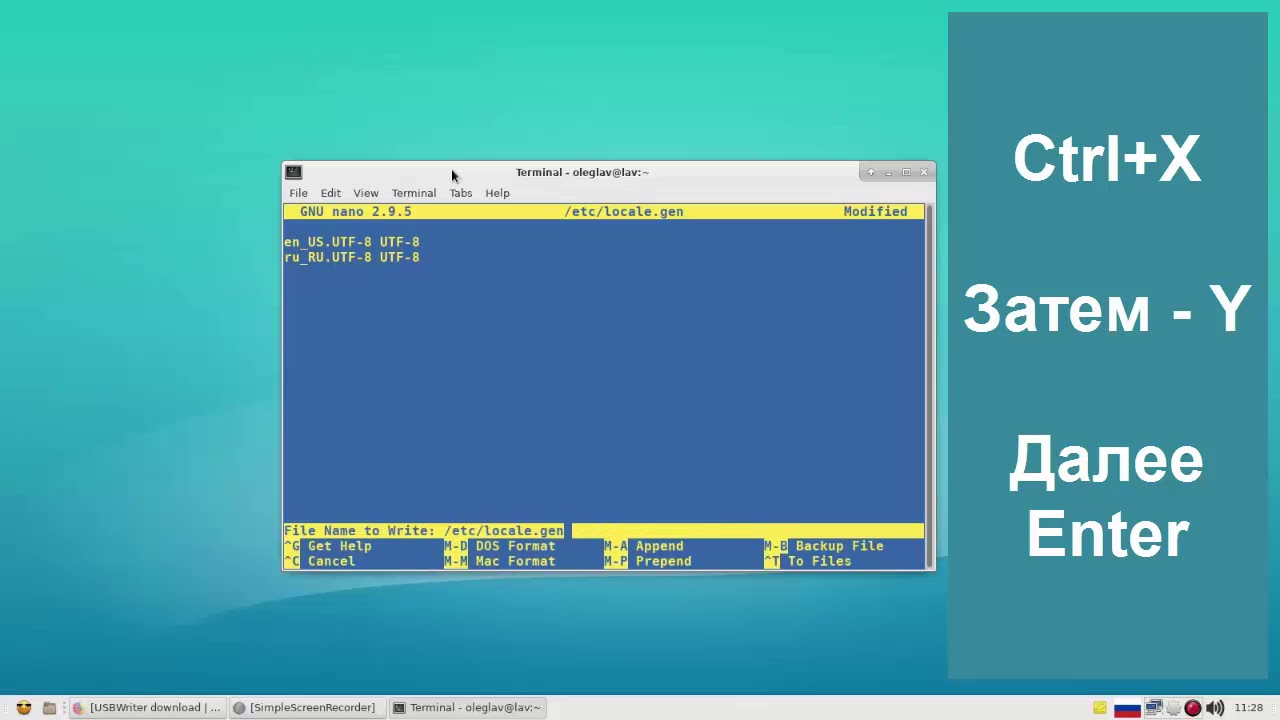Click the Prepend shortcut label

(x=664, y=561)
